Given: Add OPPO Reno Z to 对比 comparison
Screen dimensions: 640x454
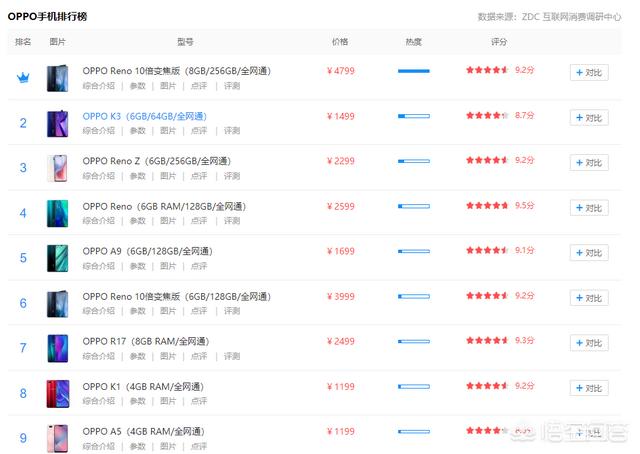Looking at the screenshot, I should pos(589,163).
